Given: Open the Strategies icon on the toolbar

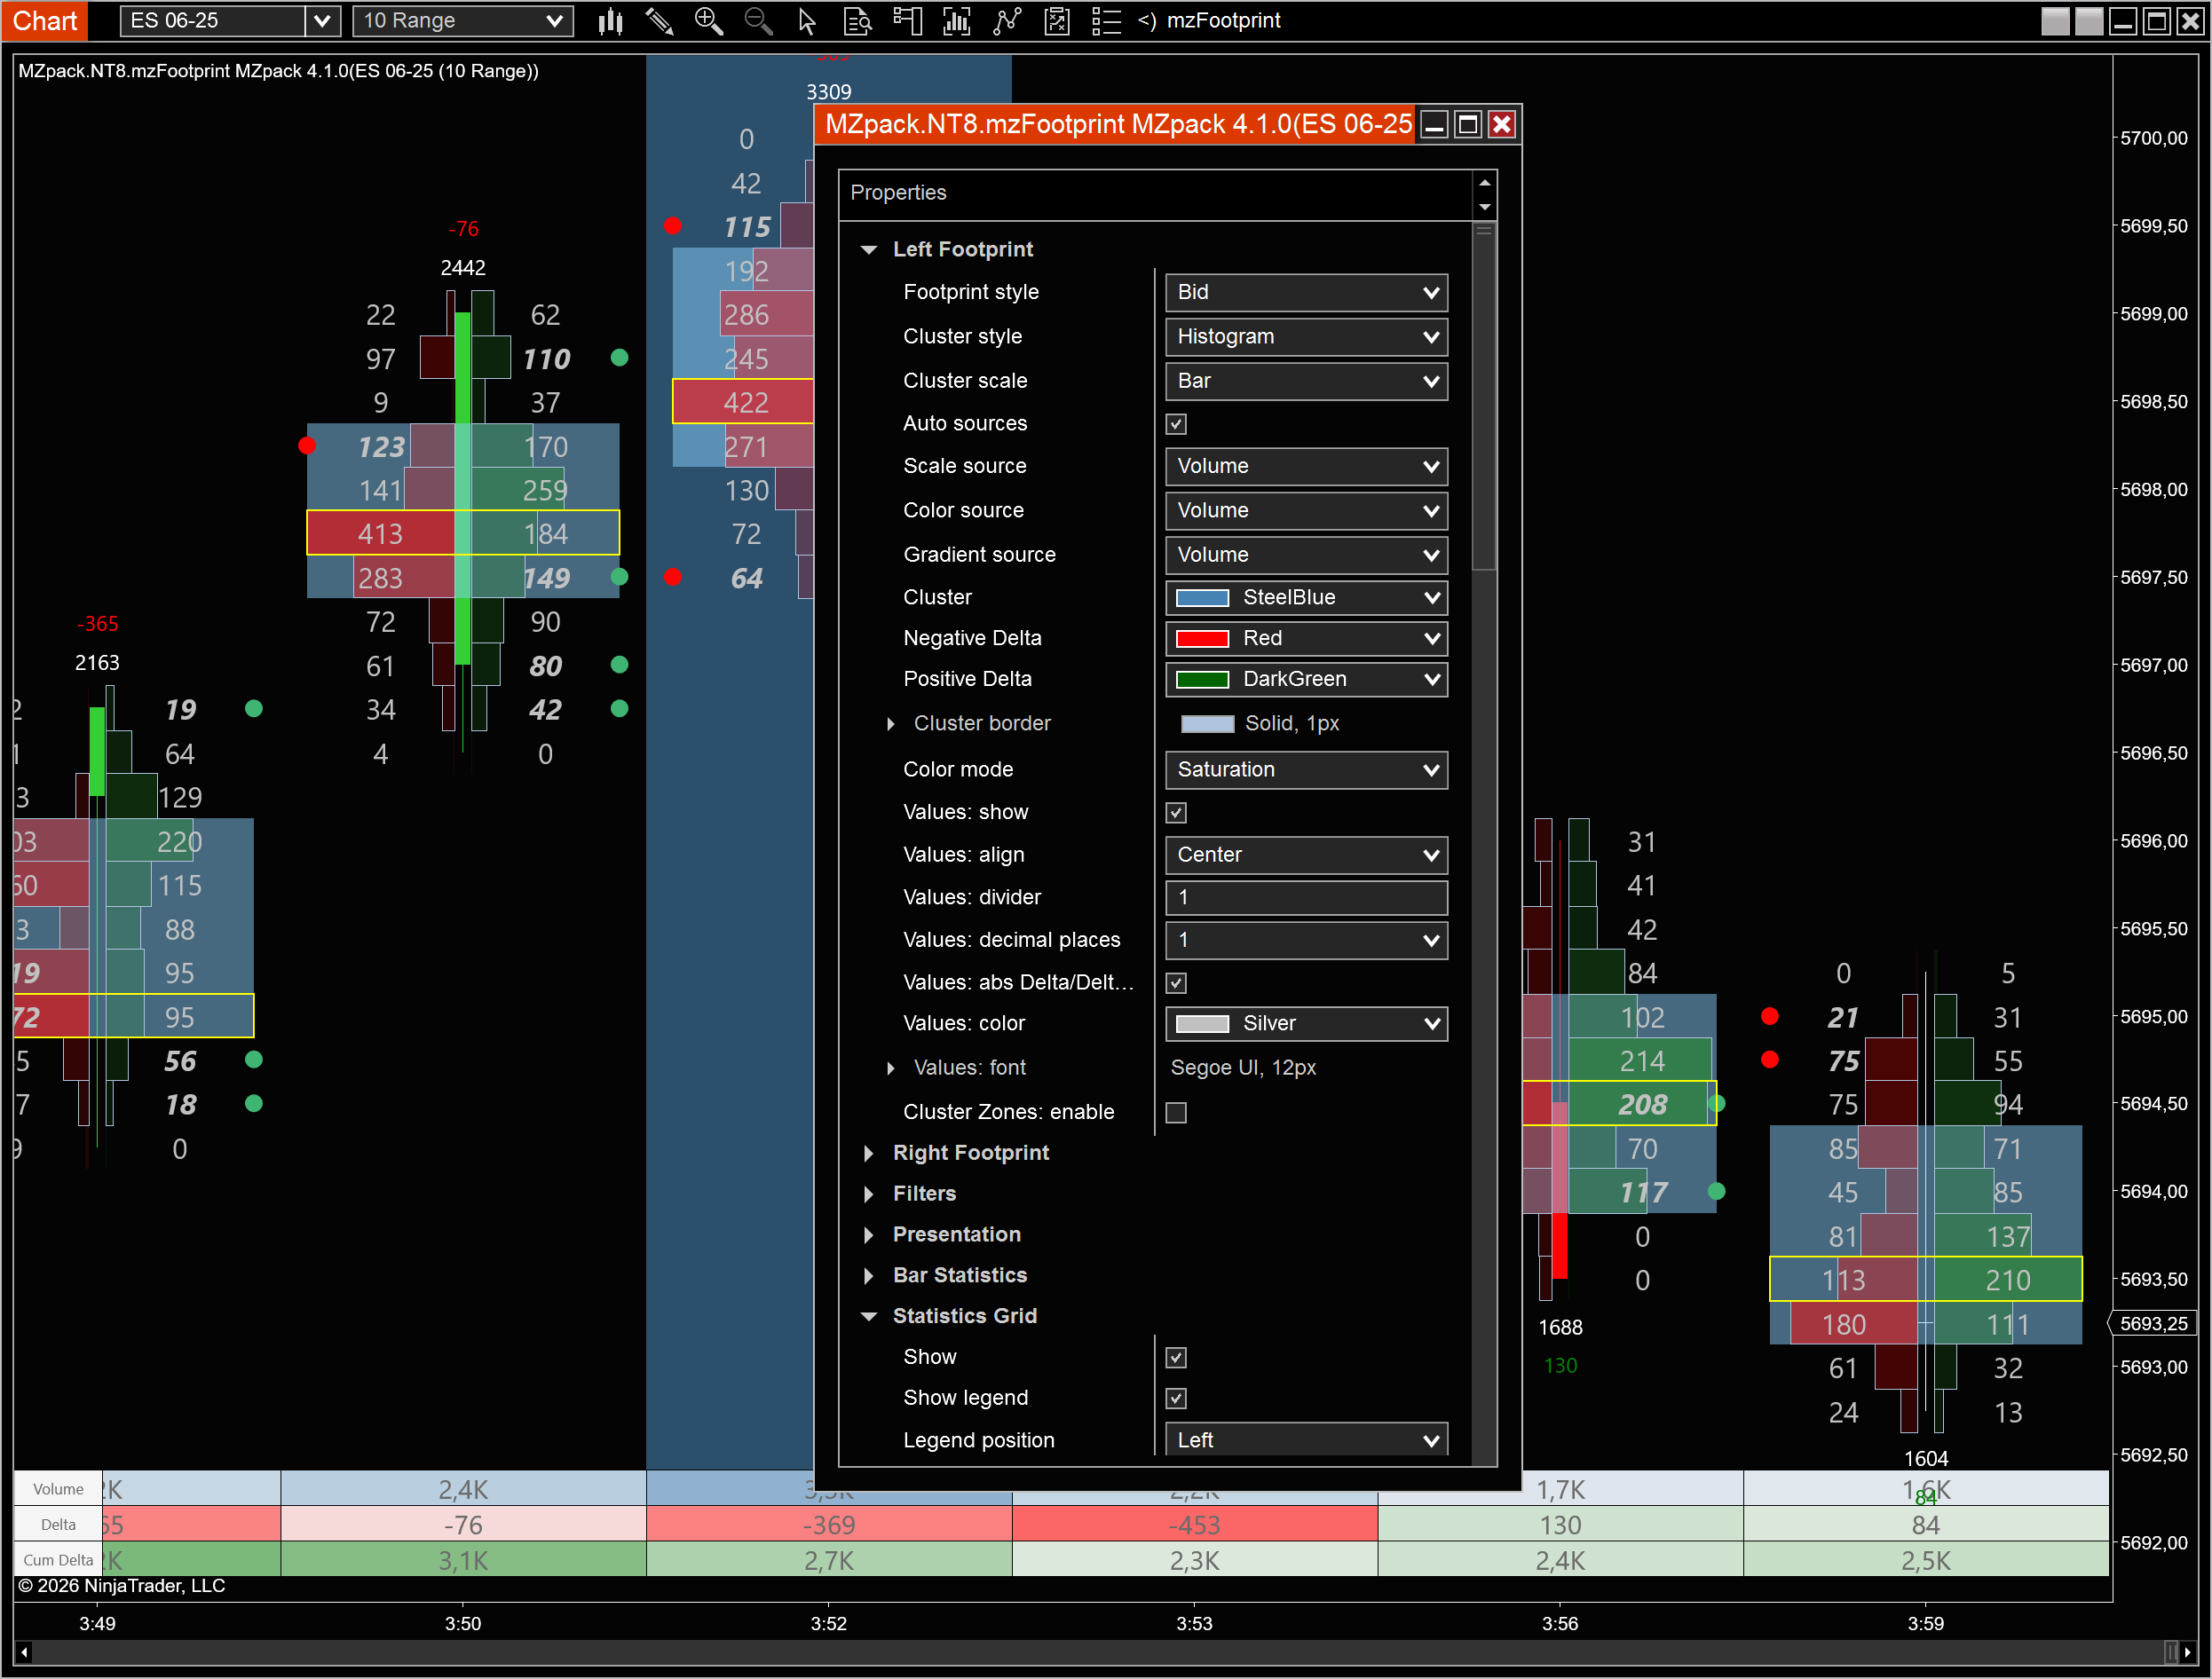Looking at the screenshot, I should pos(1007,21).
